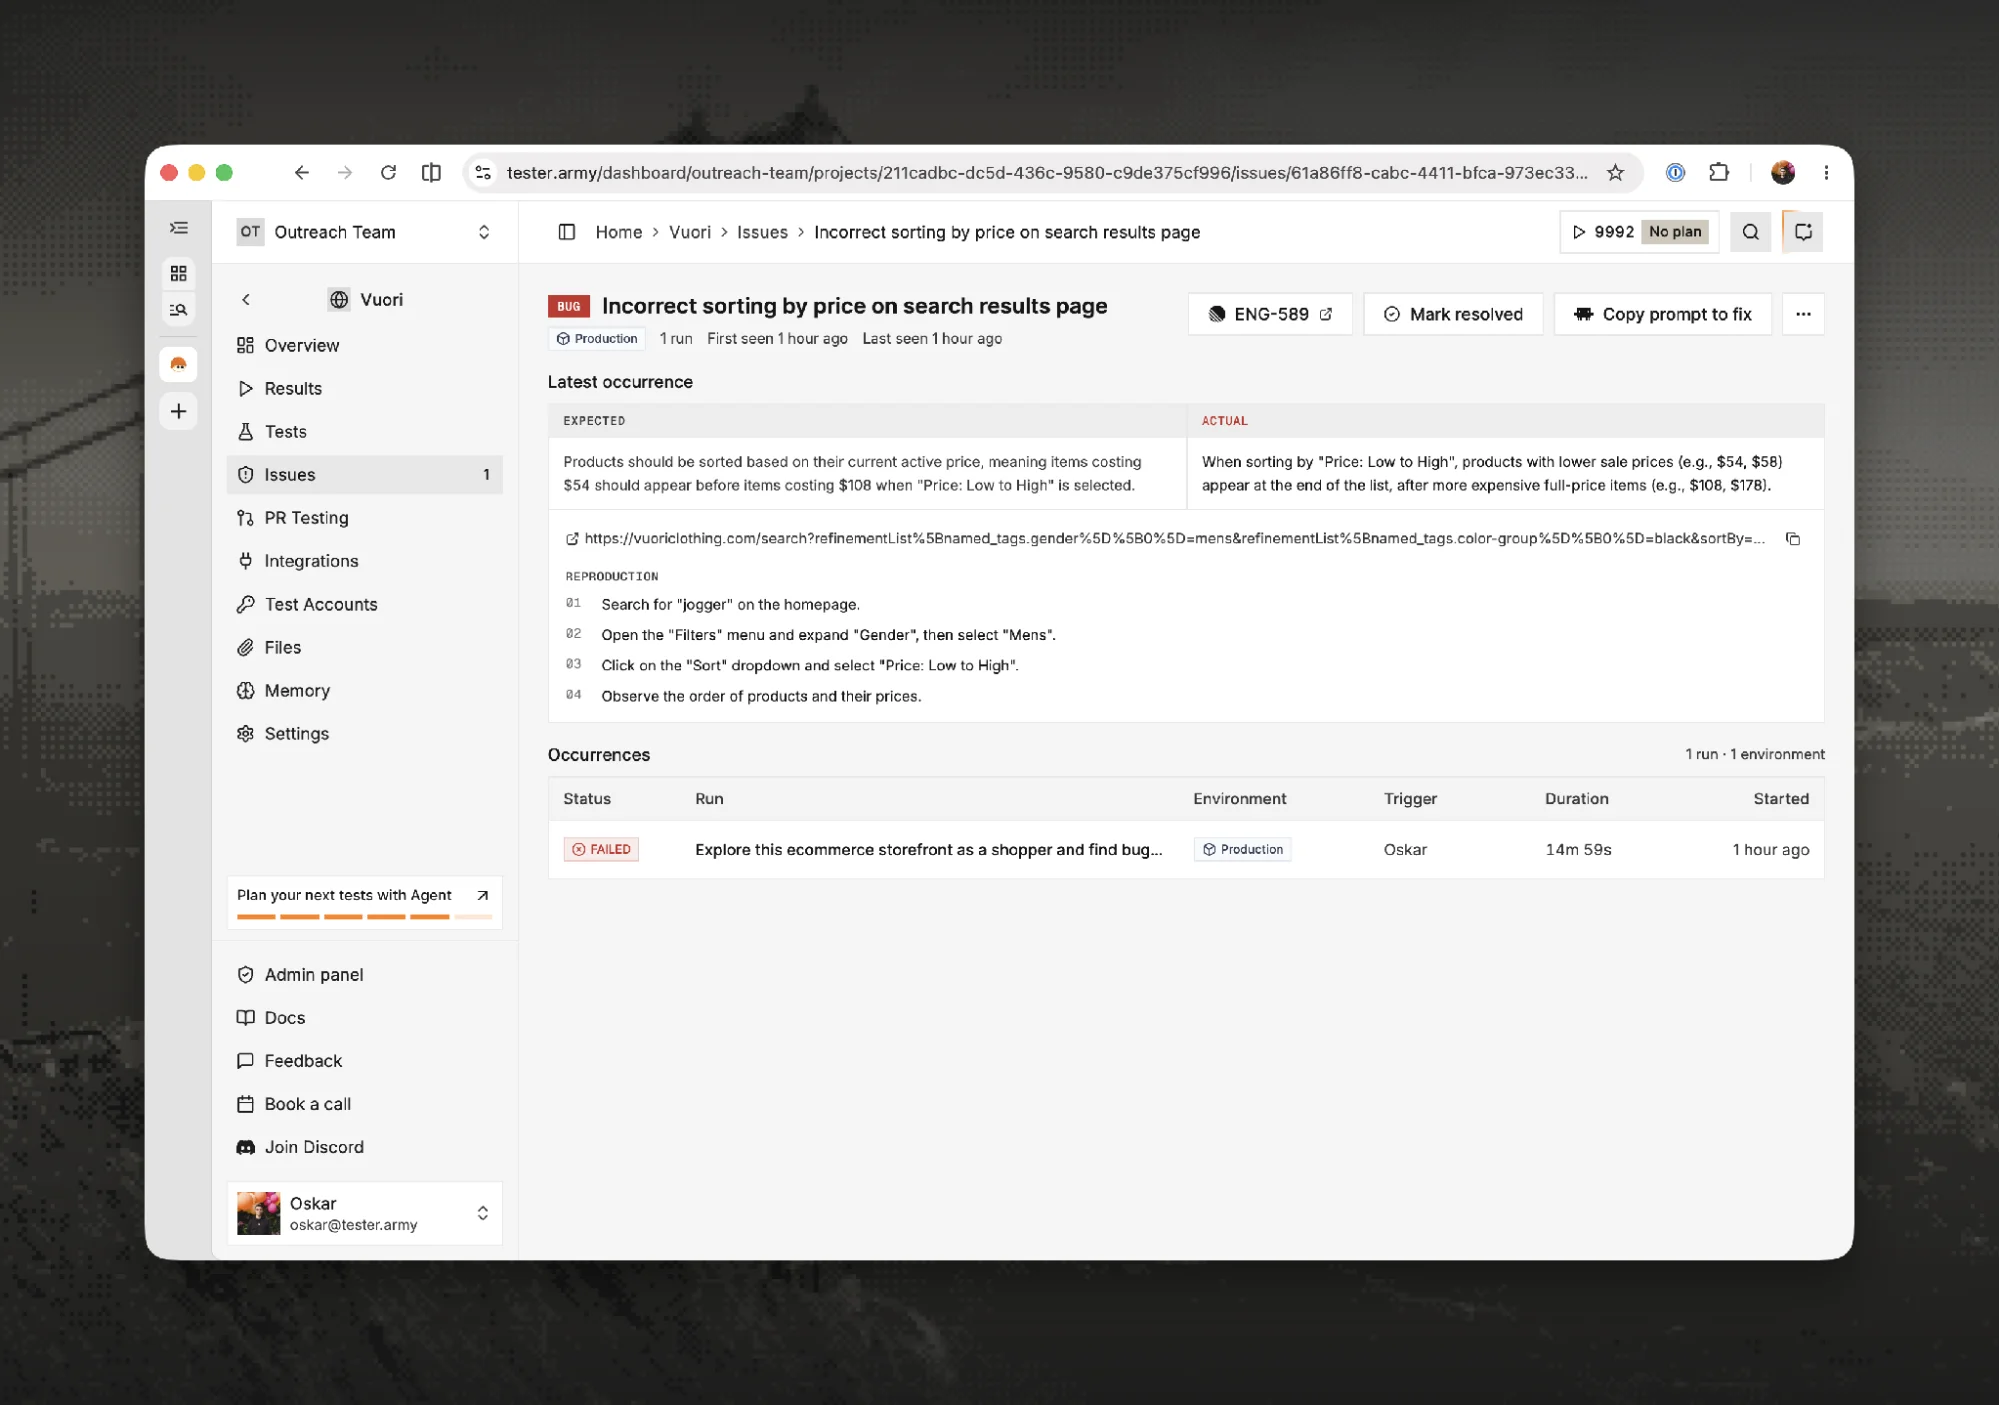The height and width of the screenshot is (1405, 1999).
Task: Click the Vuori project name in sidebar
Action: coord(381,300)
